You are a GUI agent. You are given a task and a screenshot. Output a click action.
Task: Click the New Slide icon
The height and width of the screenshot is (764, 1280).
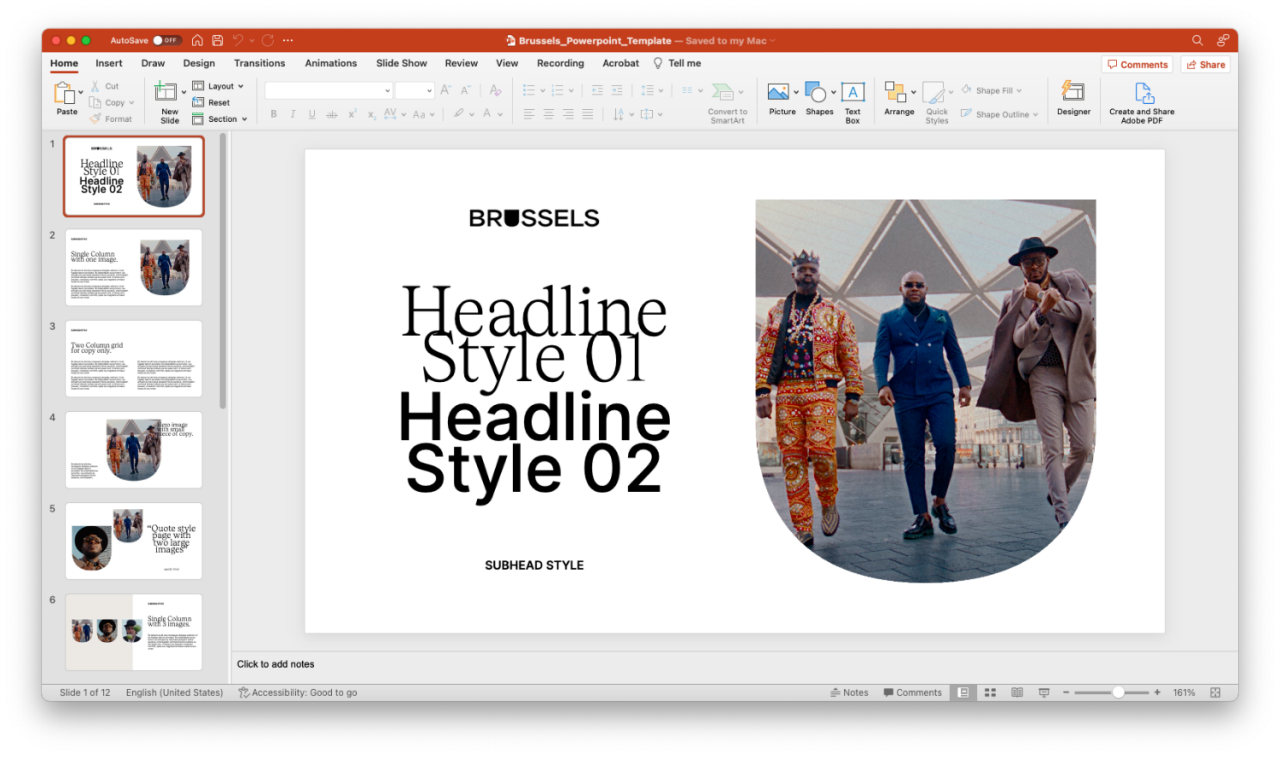(166, 93)
